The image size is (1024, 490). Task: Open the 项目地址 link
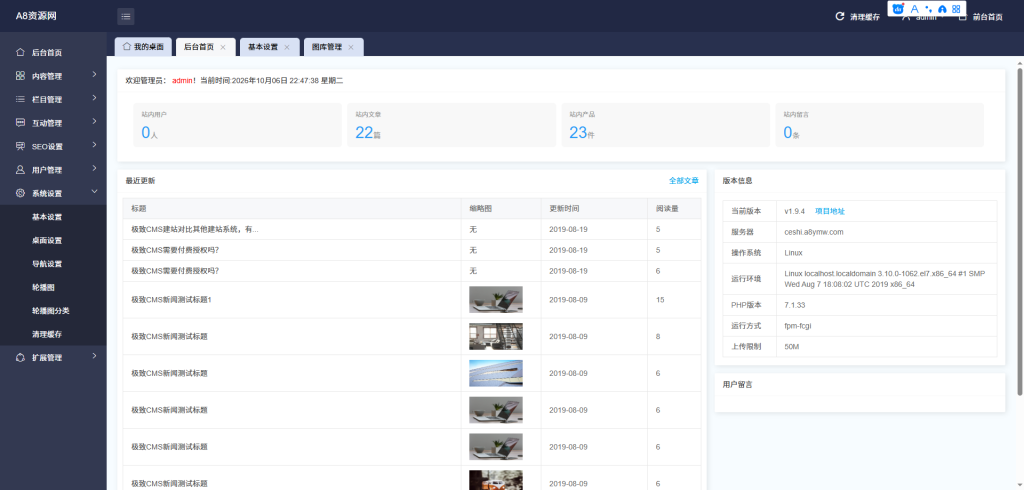tap(829, 211)
